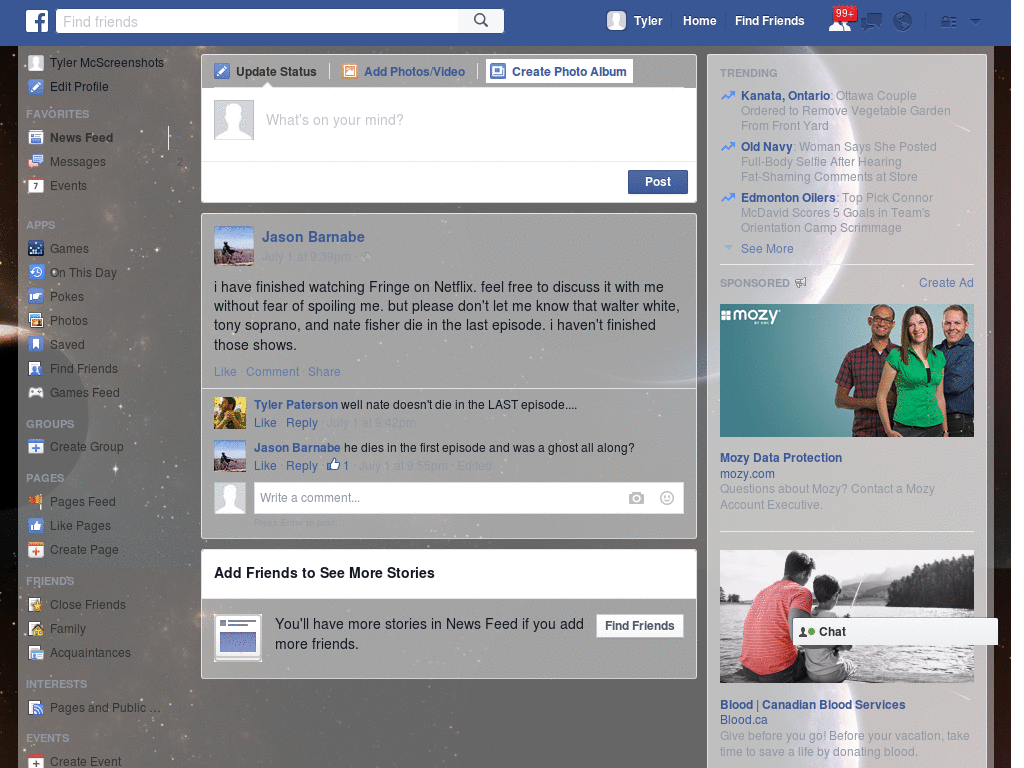This screenshot has width=1024, height=768.
Task: Click the Find Friends button in stories card
Action: (639, 626)
